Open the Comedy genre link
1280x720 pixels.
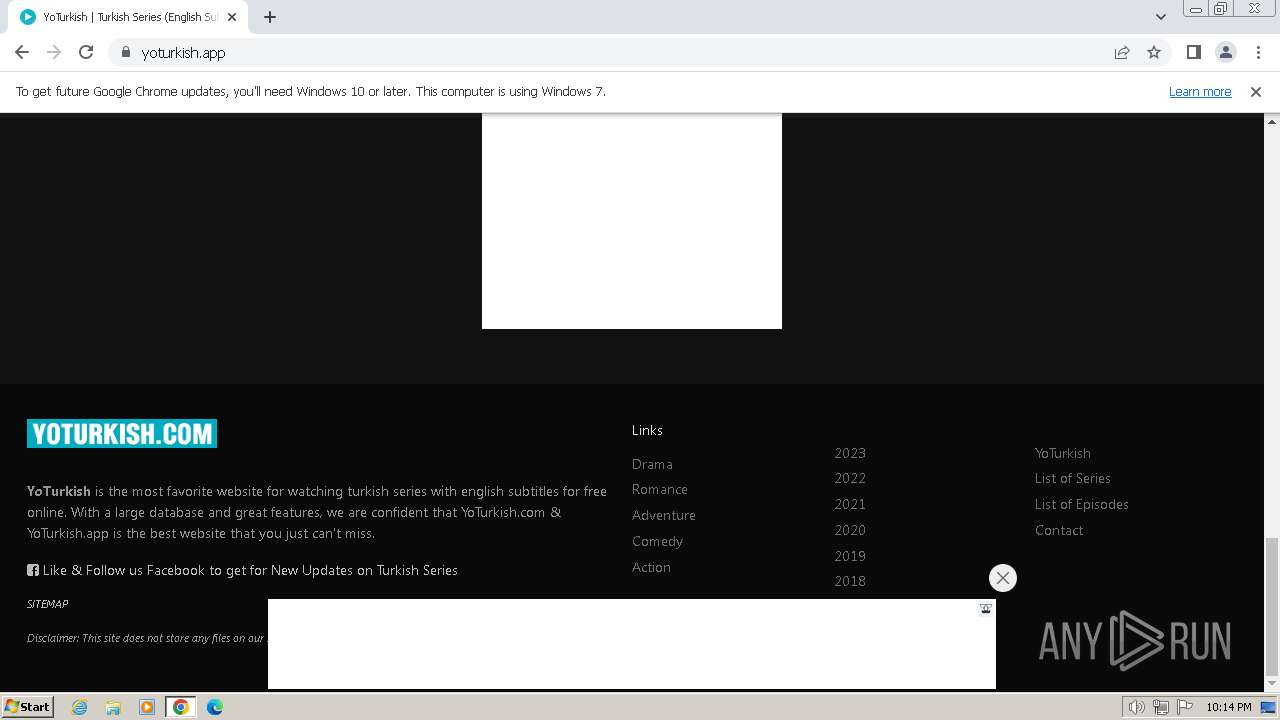click(x=657, y=541)
